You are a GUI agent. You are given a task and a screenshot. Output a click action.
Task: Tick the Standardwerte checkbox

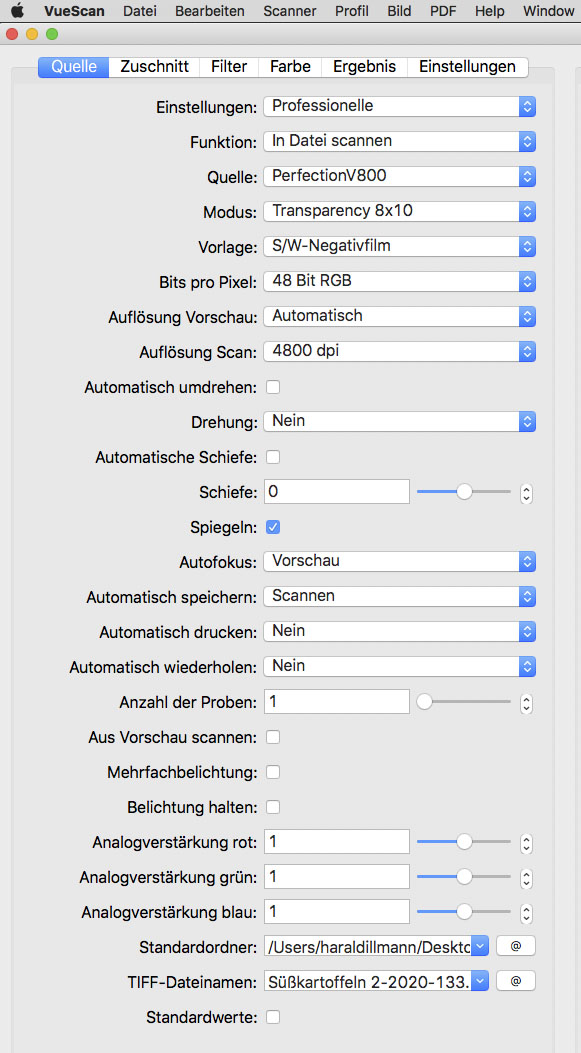point(273,1017)
